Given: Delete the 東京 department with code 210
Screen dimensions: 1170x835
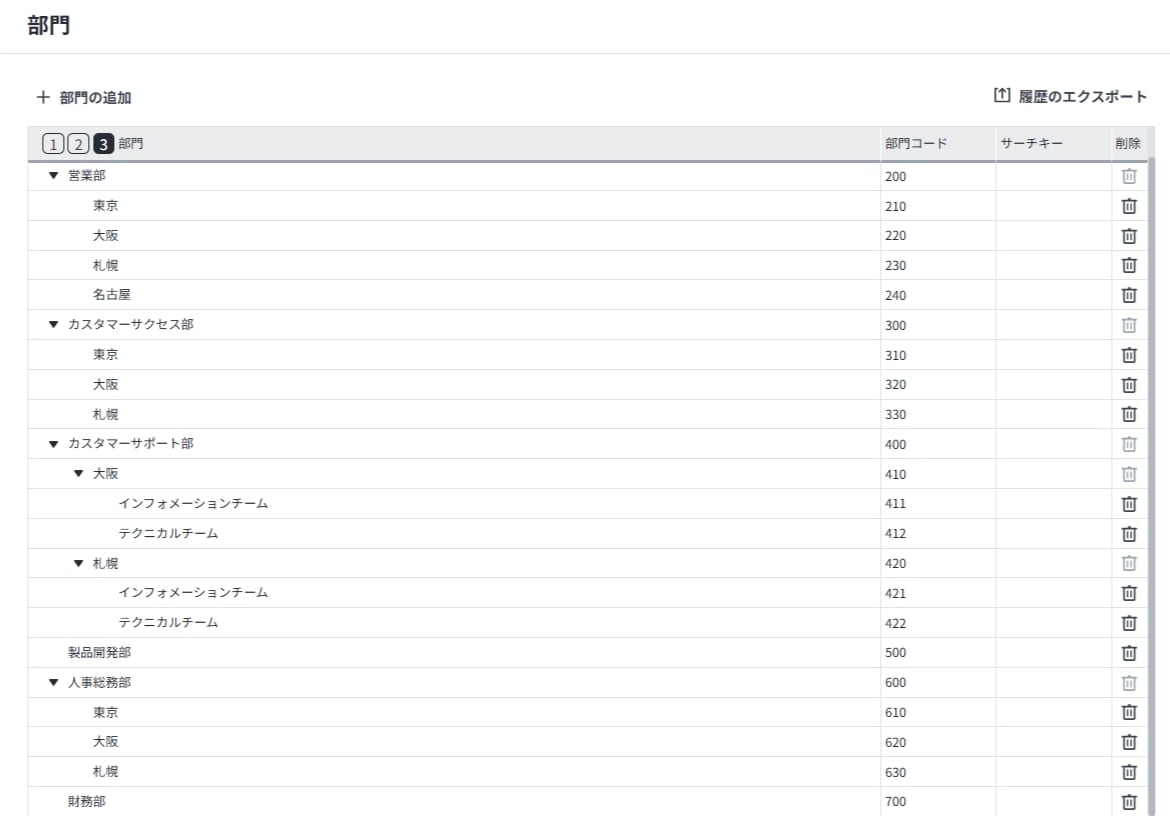Looking at the screenshot, I should (1129, 206).
